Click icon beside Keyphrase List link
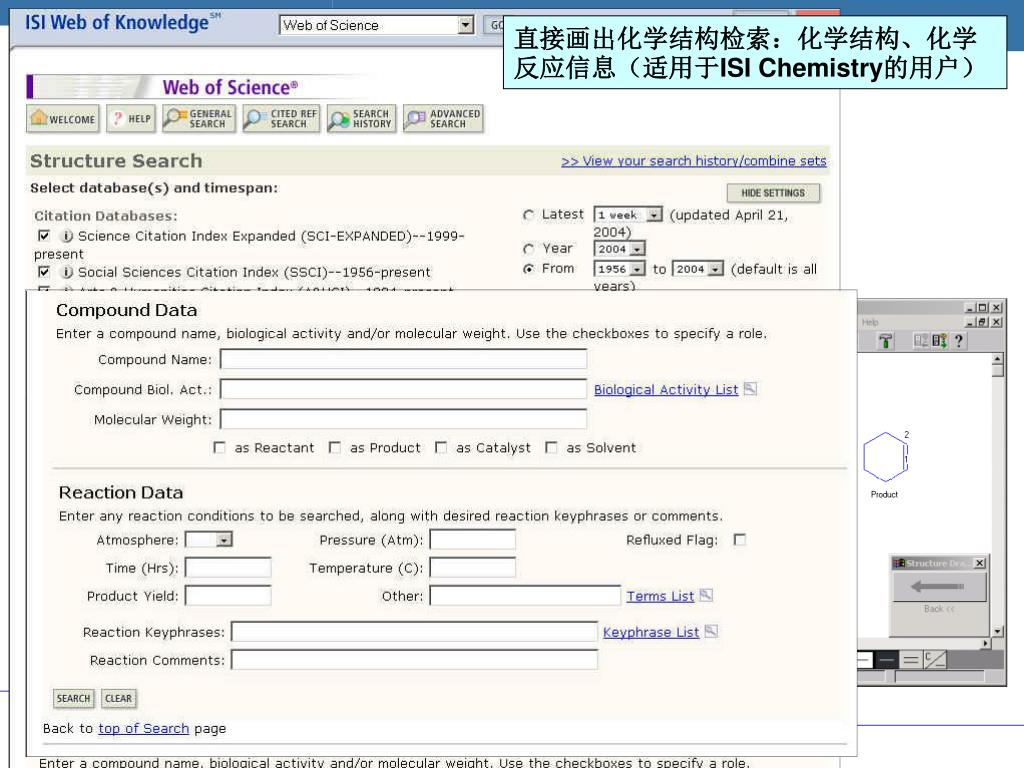 coord(712,631)
